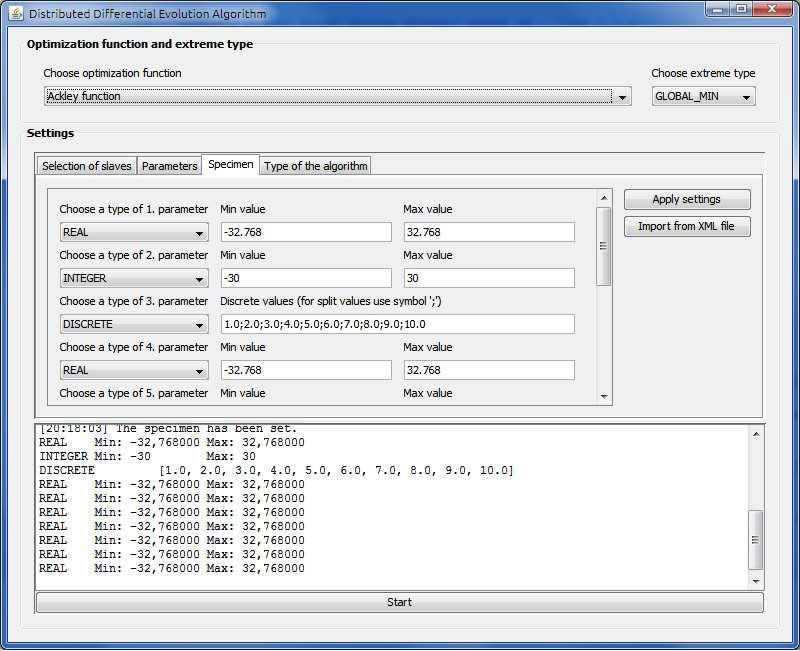Minimize the Distributed Differential Evolution window

[717, 10]
